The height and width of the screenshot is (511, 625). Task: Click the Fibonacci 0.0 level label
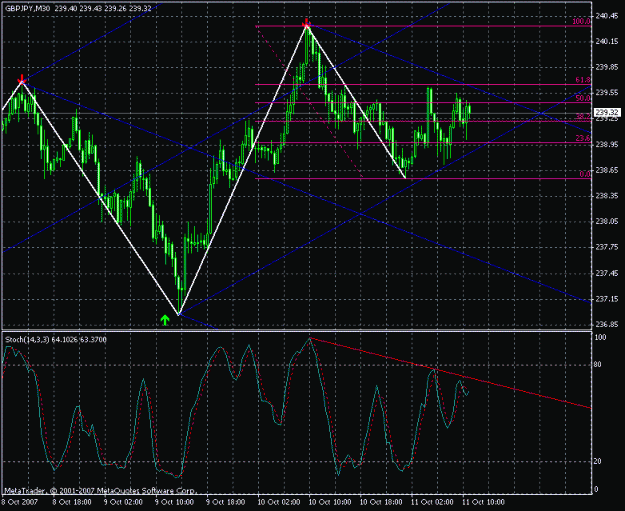585,174
